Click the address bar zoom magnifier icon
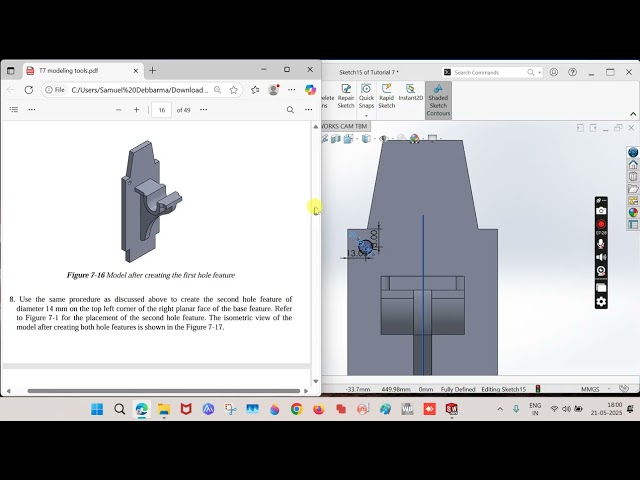This screenshot has height=480, width=640. [218, 90]
